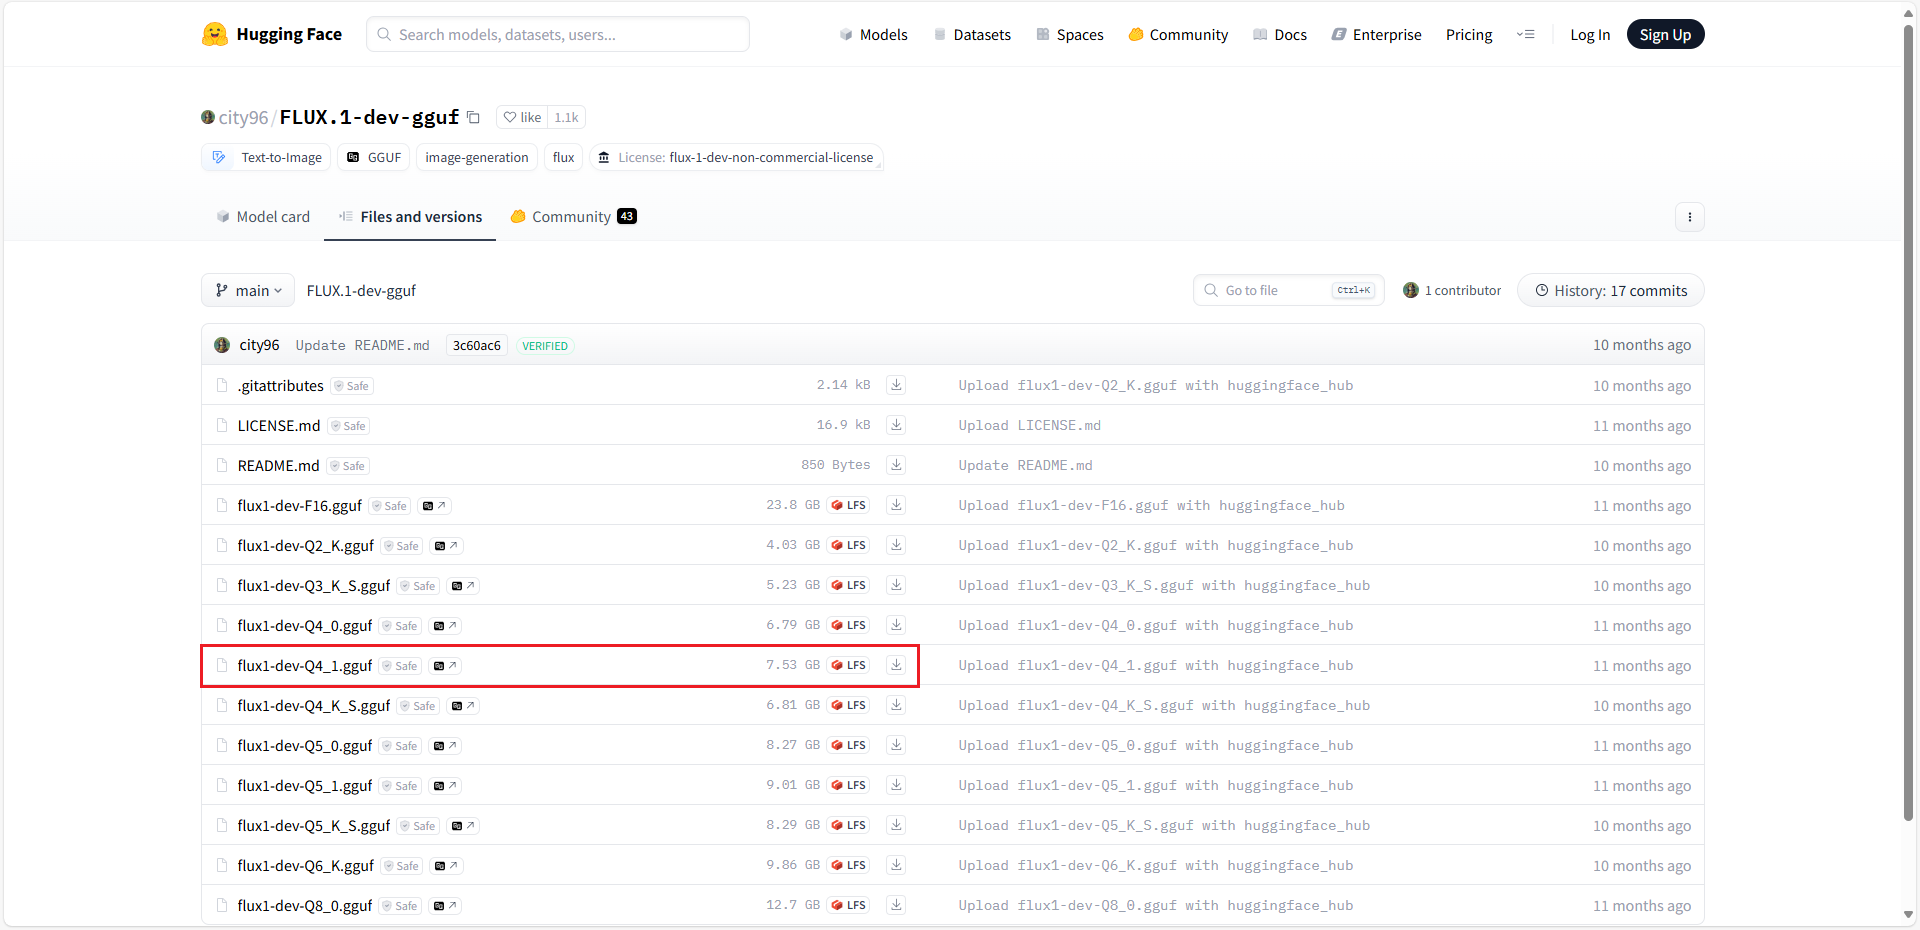The image size is (1920, 930).
Task: Copy model name to clipboard
Action: 474,118
